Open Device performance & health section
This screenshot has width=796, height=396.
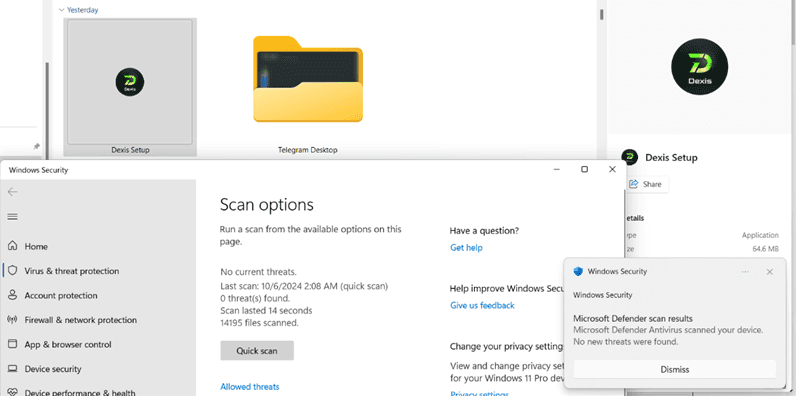click(x=80, y=392)
